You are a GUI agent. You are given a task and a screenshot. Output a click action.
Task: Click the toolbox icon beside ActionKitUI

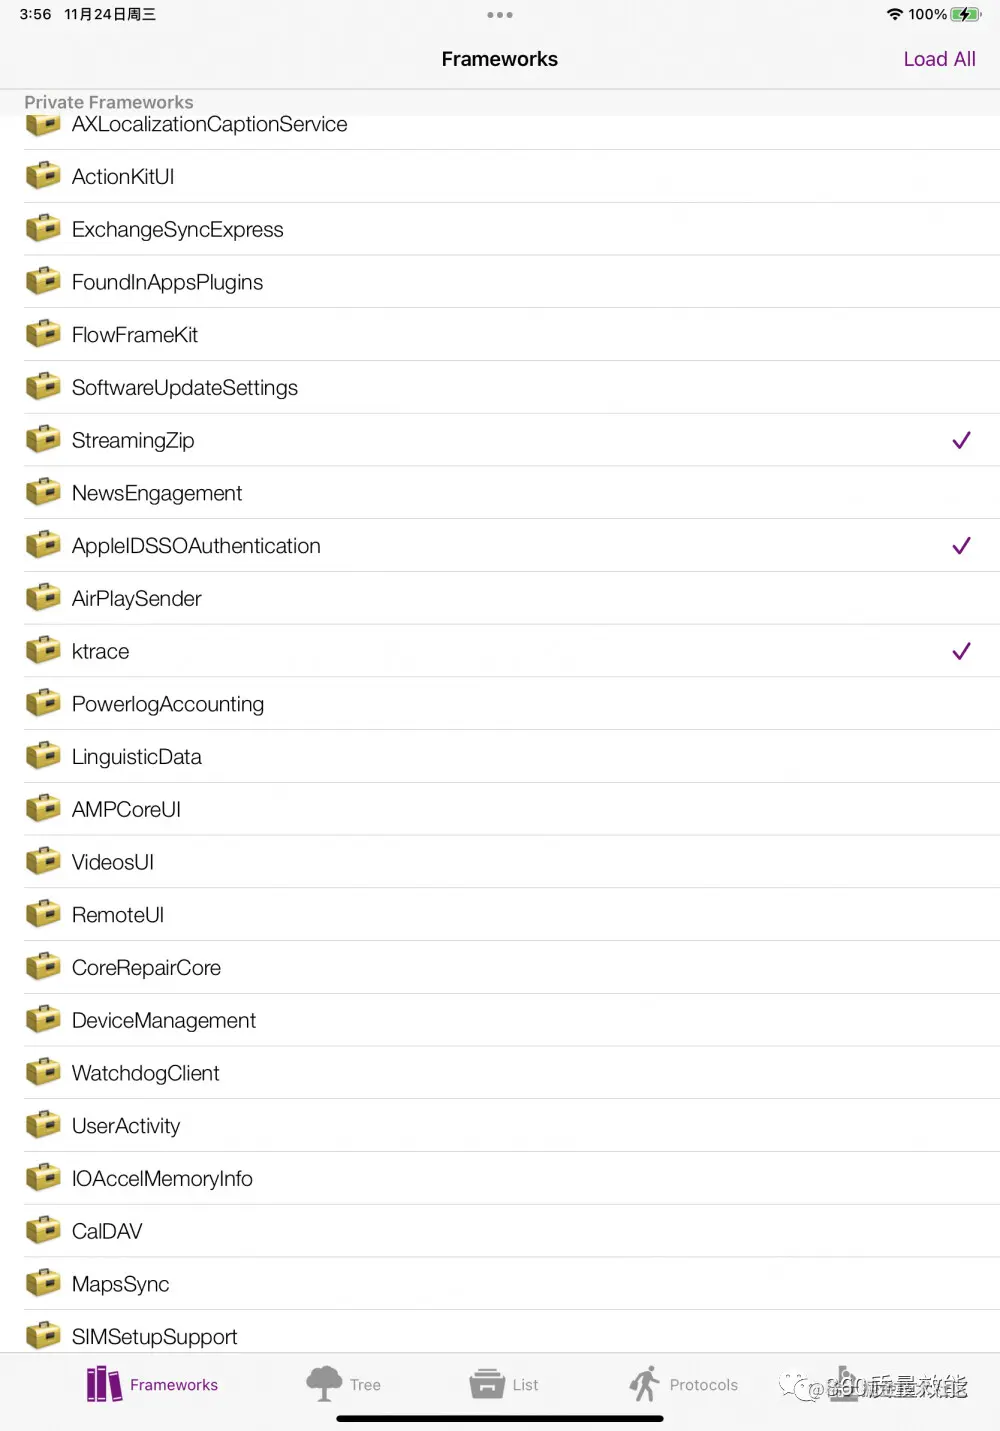(x=43, y=176)
